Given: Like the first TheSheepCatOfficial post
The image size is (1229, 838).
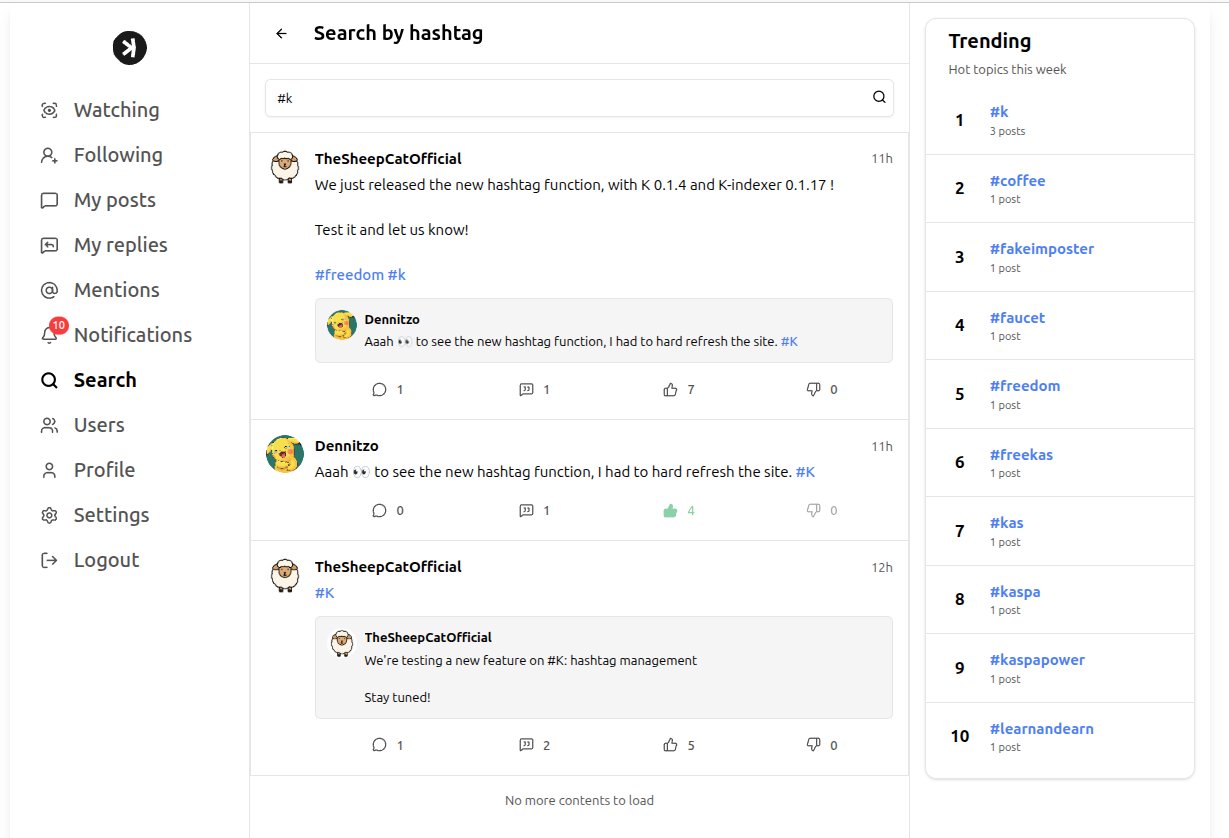Looking at the screenshot, I should pos(670,389).
